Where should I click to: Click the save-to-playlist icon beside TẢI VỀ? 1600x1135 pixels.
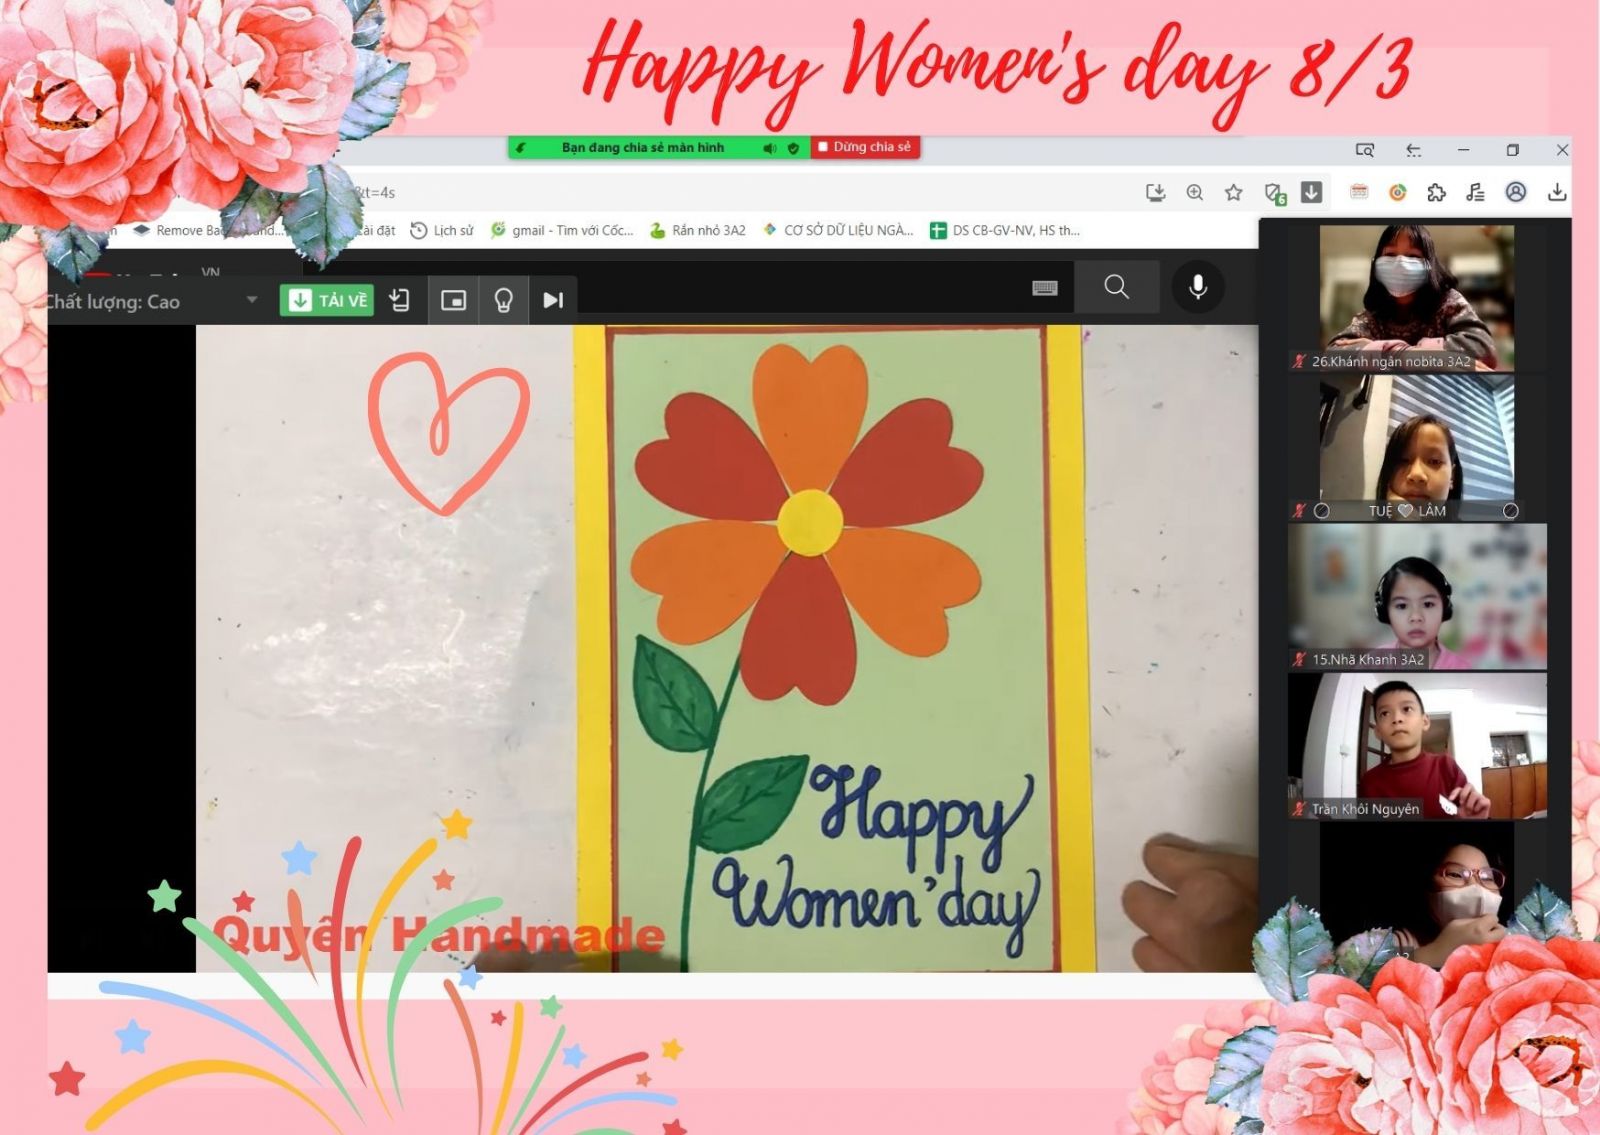tap(400, 300)
